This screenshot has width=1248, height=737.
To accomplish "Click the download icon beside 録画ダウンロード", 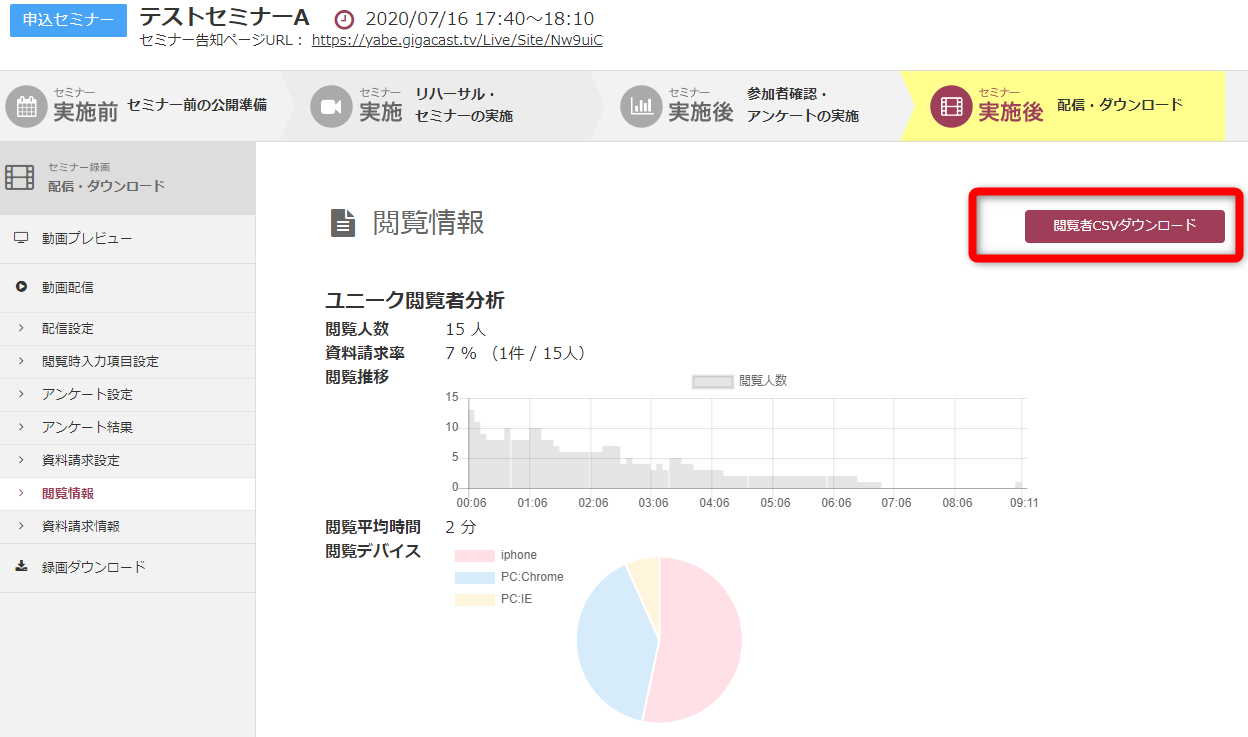I will (x=21, y=567).
